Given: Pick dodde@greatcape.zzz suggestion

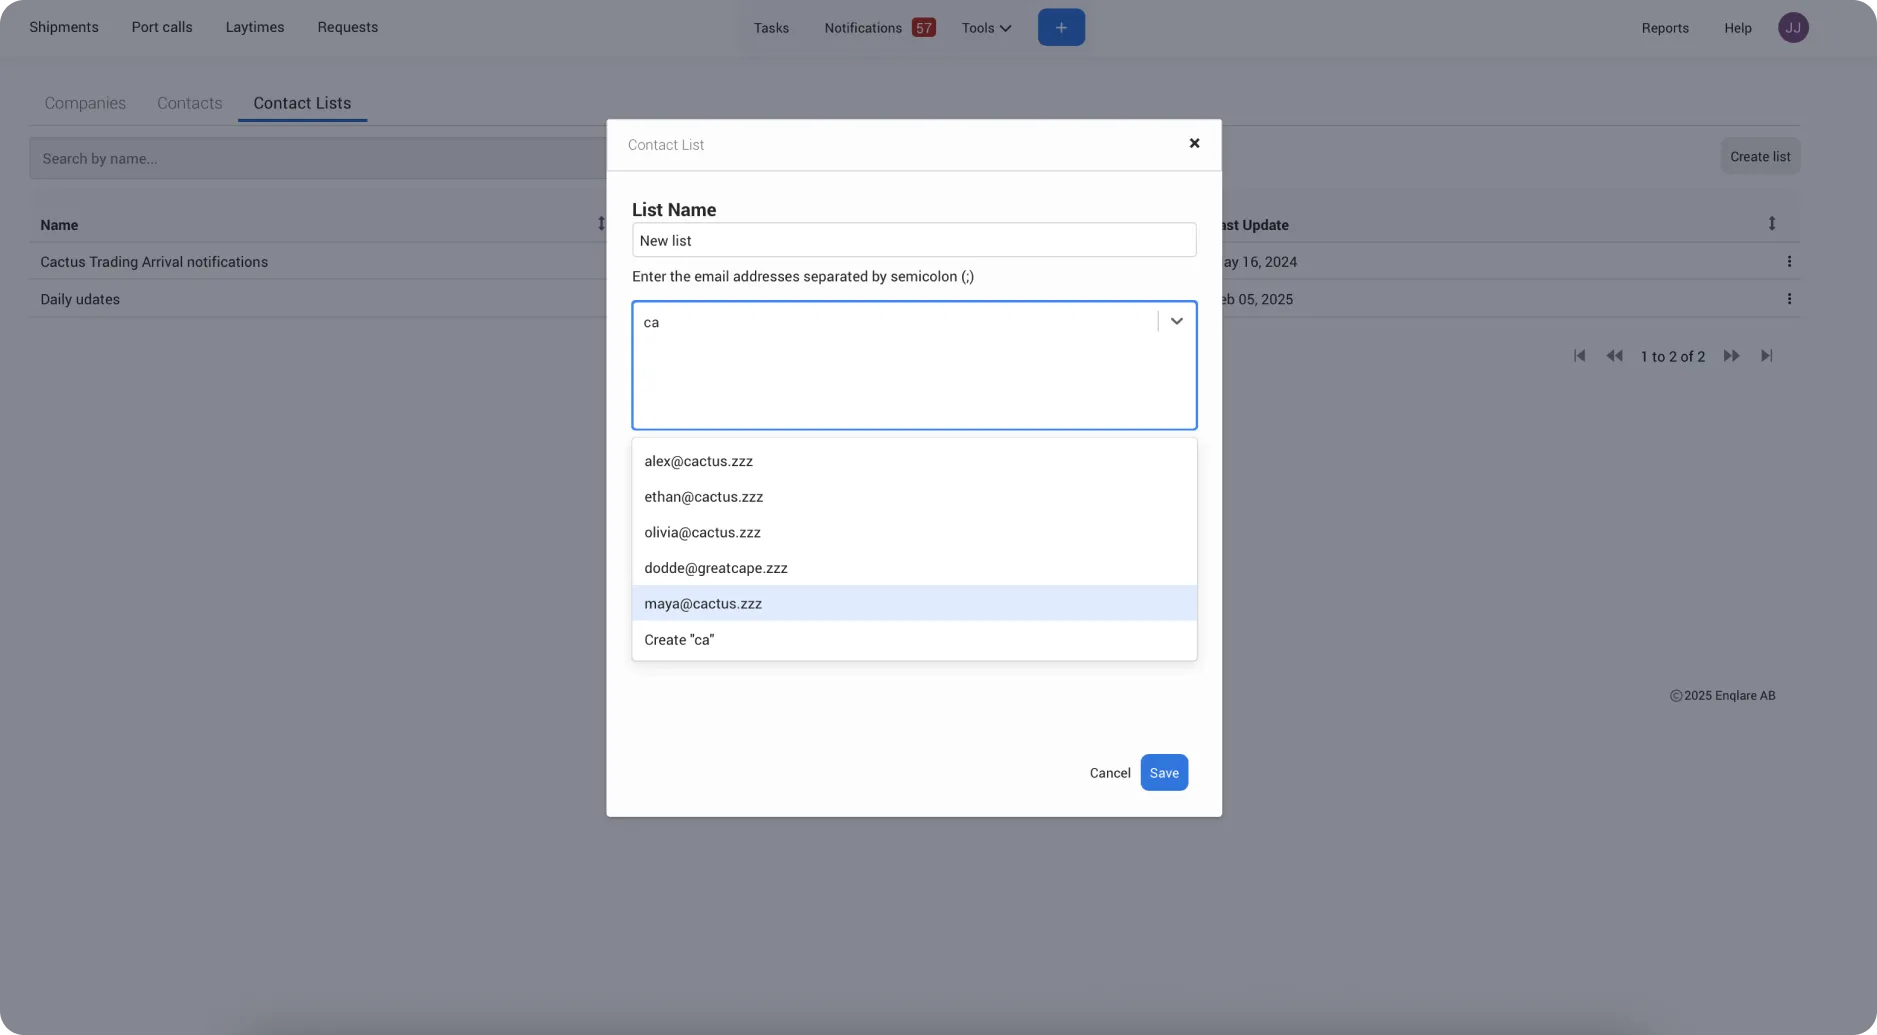Looking at the screenshot, I should pos(914,568).
